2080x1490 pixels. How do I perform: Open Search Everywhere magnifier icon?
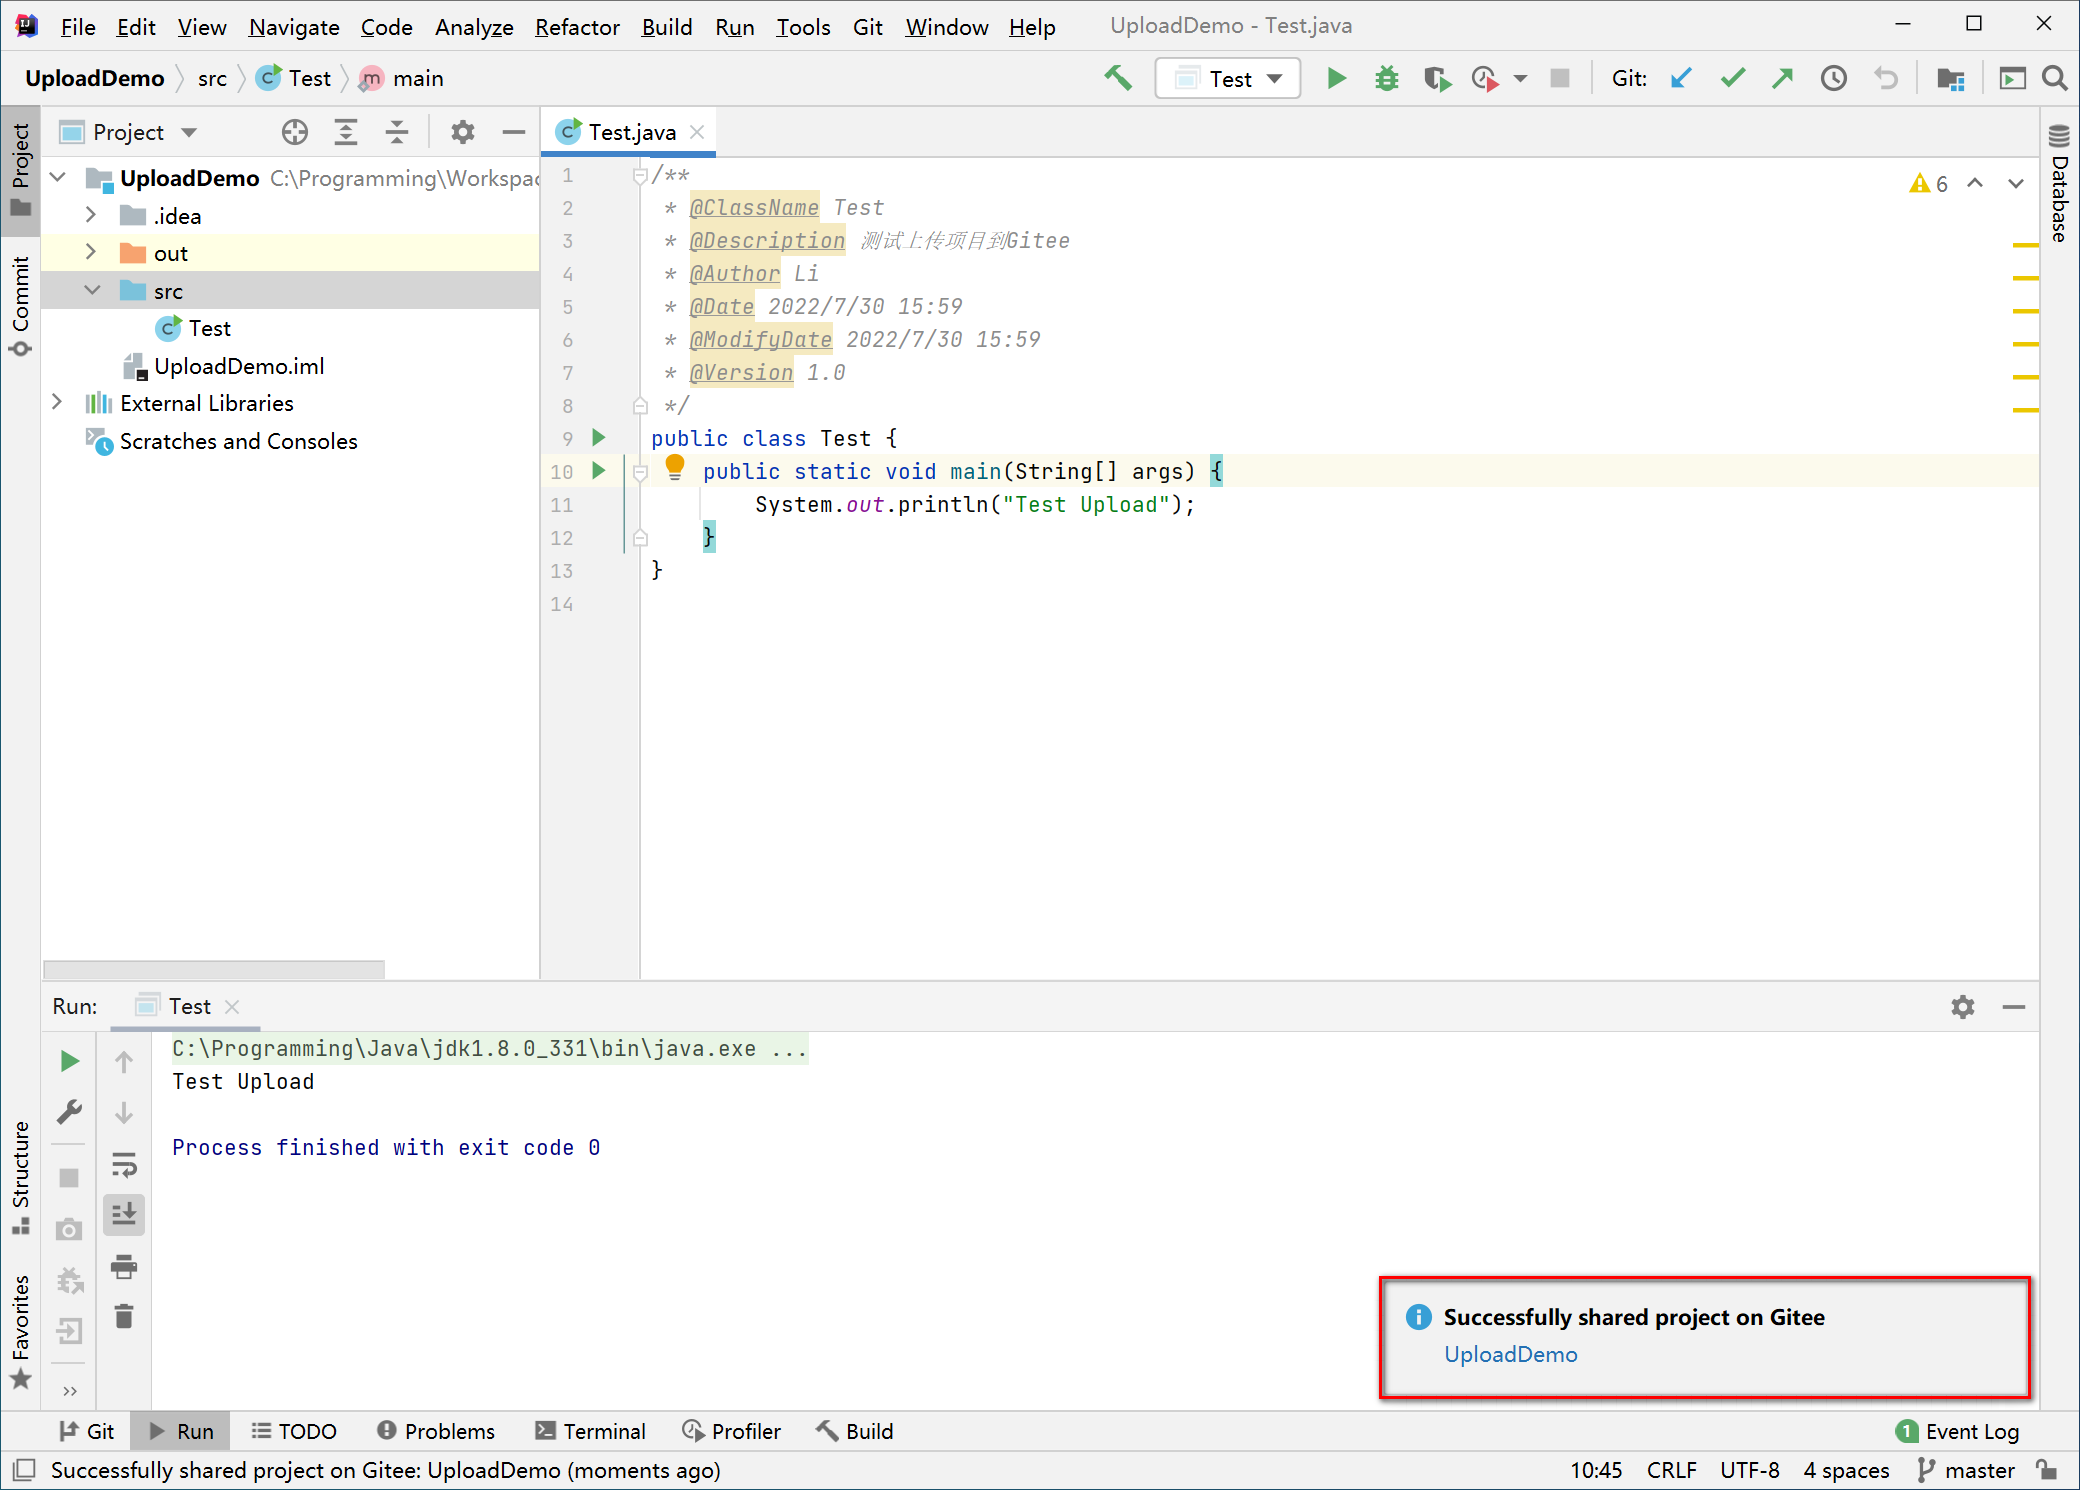coord(2055,78)
